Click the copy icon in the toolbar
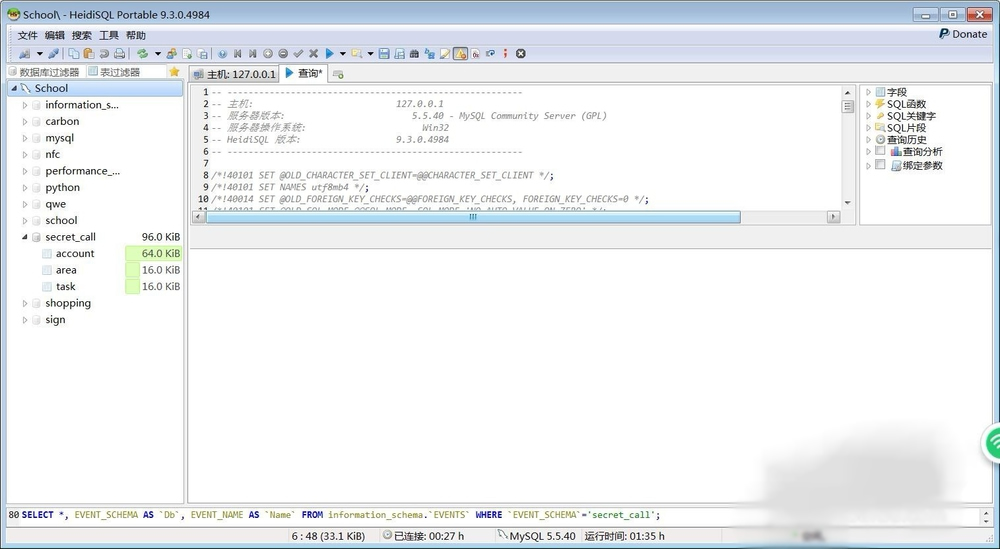Screen dimensions: 1000x549 pyautogui.click(x=74, y=54)
